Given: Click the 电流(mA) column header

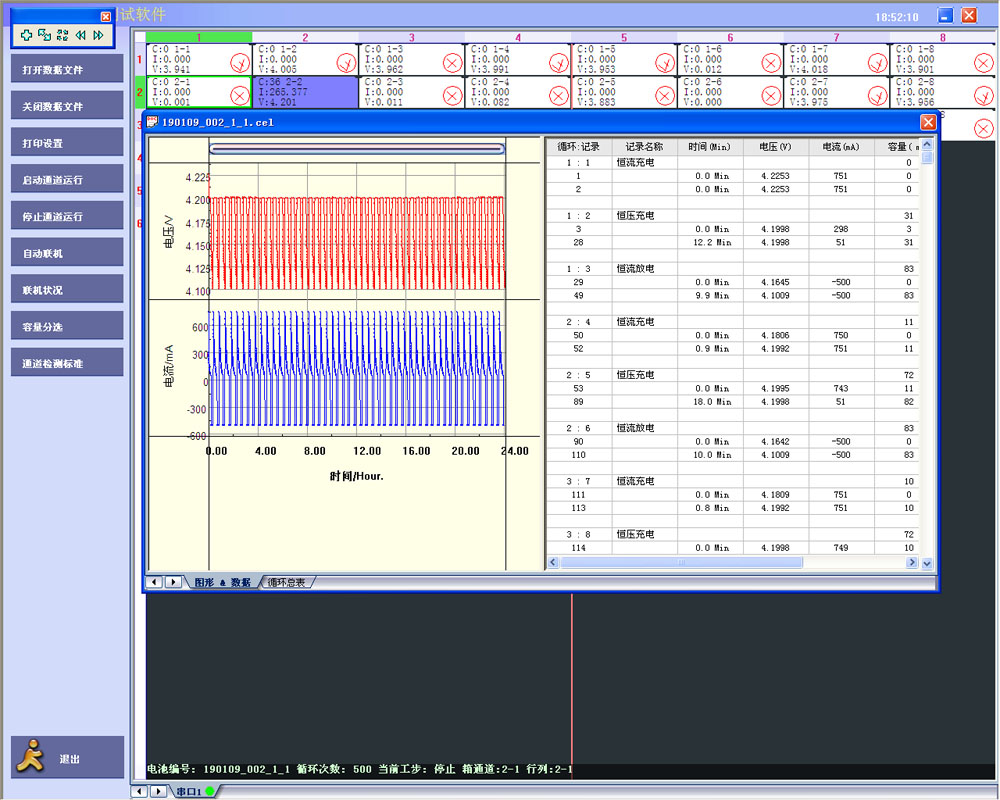Looking at the screenshot, I should [841, 147].
